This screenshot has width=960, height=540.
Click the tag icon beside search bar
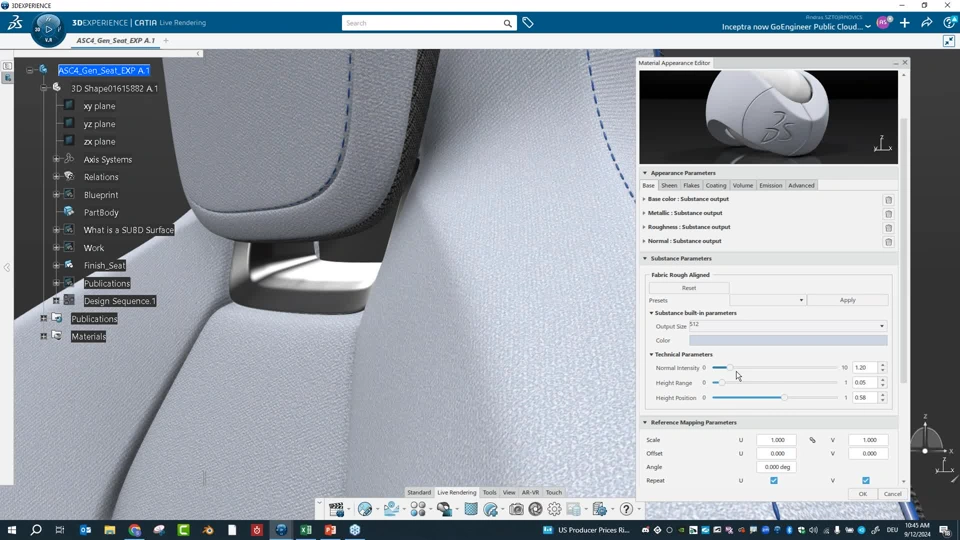528,23
